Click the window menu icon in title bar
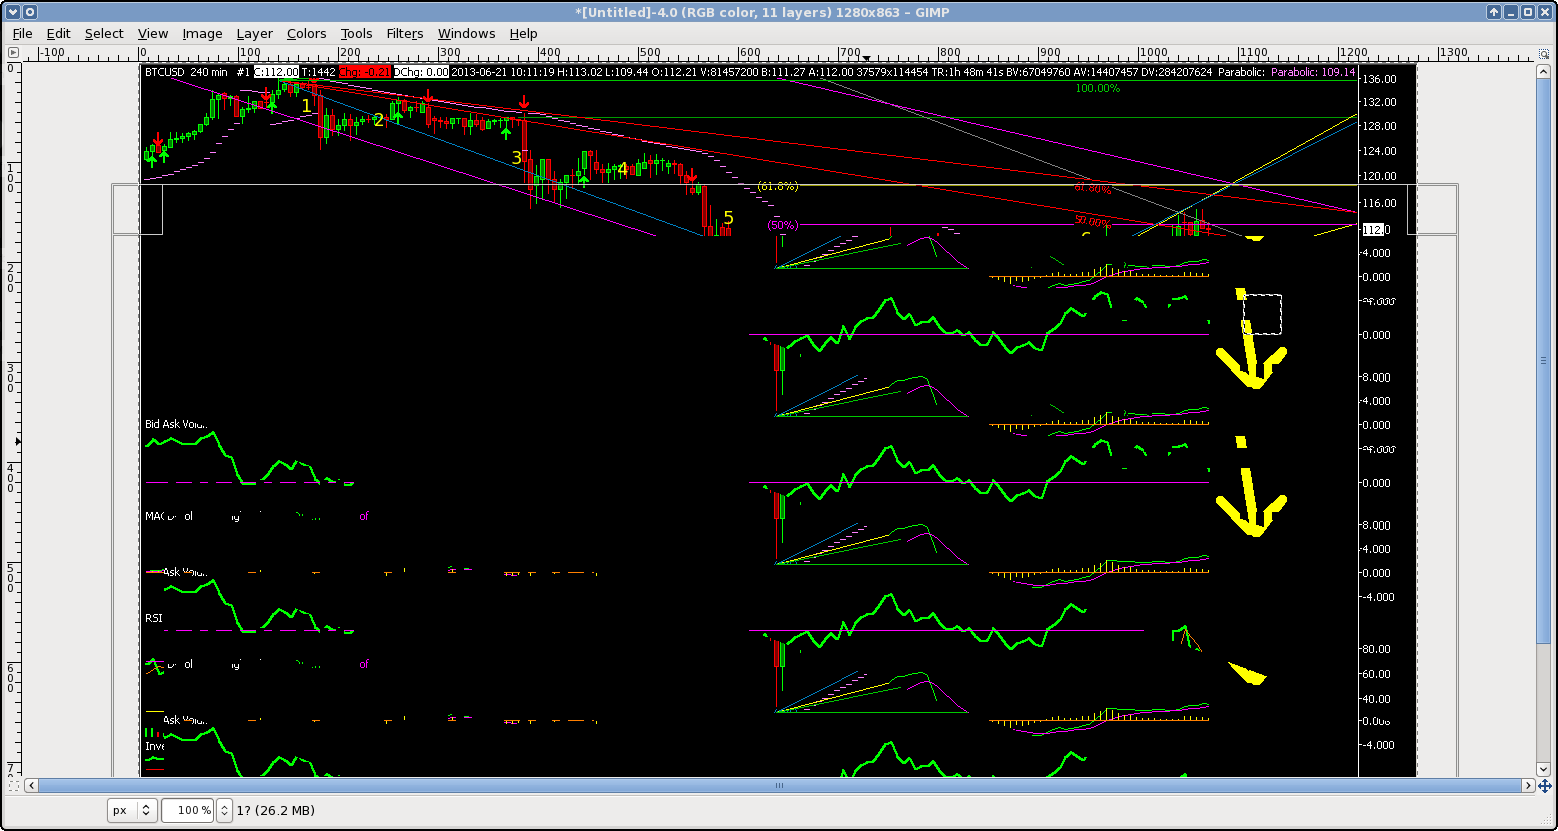1558x831 pixels. (11, 12)
